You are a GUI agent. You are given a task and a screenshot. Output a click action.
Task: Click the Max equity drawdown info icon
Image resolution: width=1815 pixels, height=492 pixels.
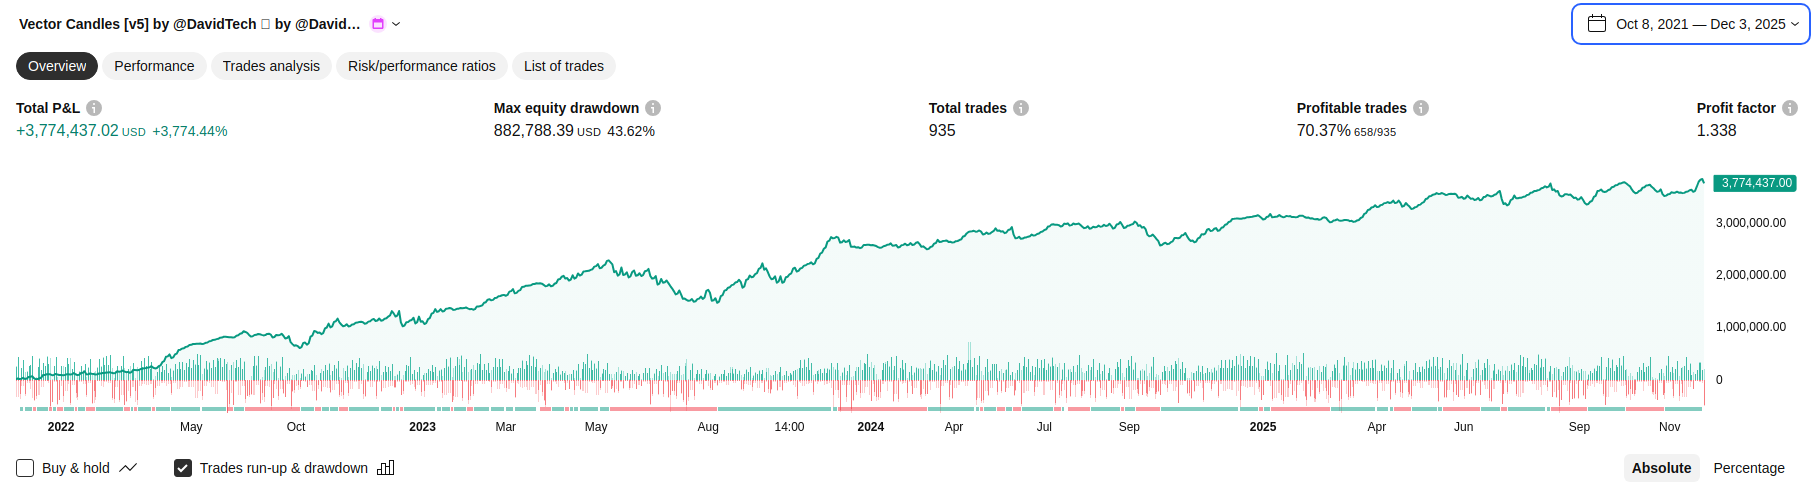653,108
